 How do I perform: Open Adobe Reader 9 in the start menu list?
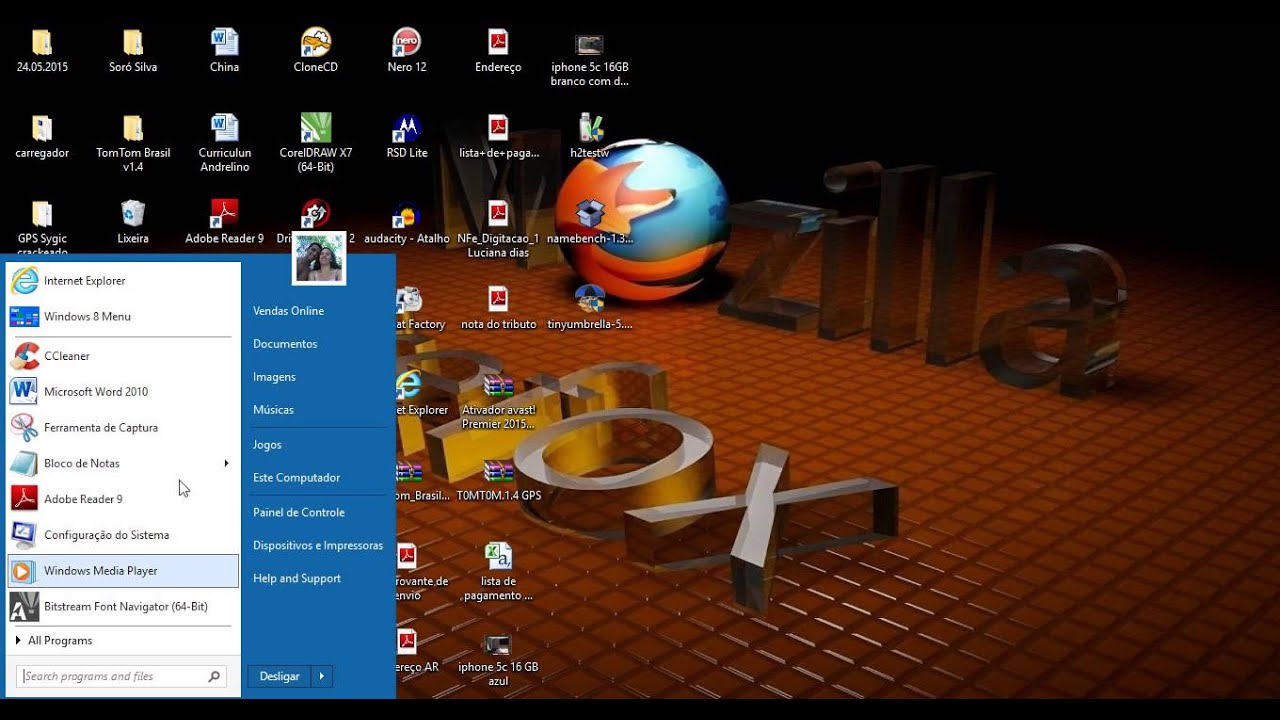pos(123,499)
